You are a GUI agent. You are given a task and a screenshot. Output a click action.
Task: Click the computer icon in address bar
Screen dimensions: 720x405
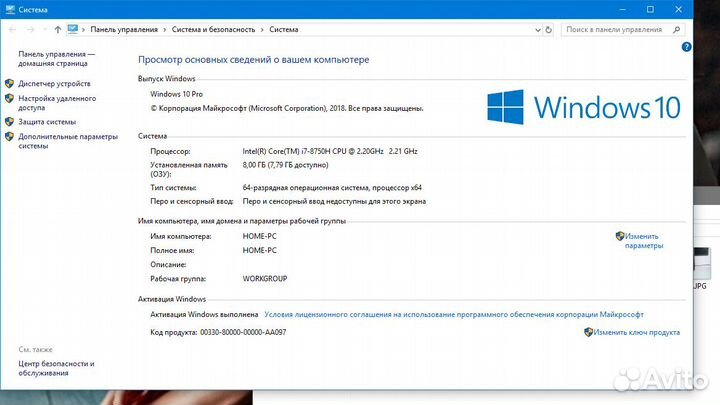73,29
